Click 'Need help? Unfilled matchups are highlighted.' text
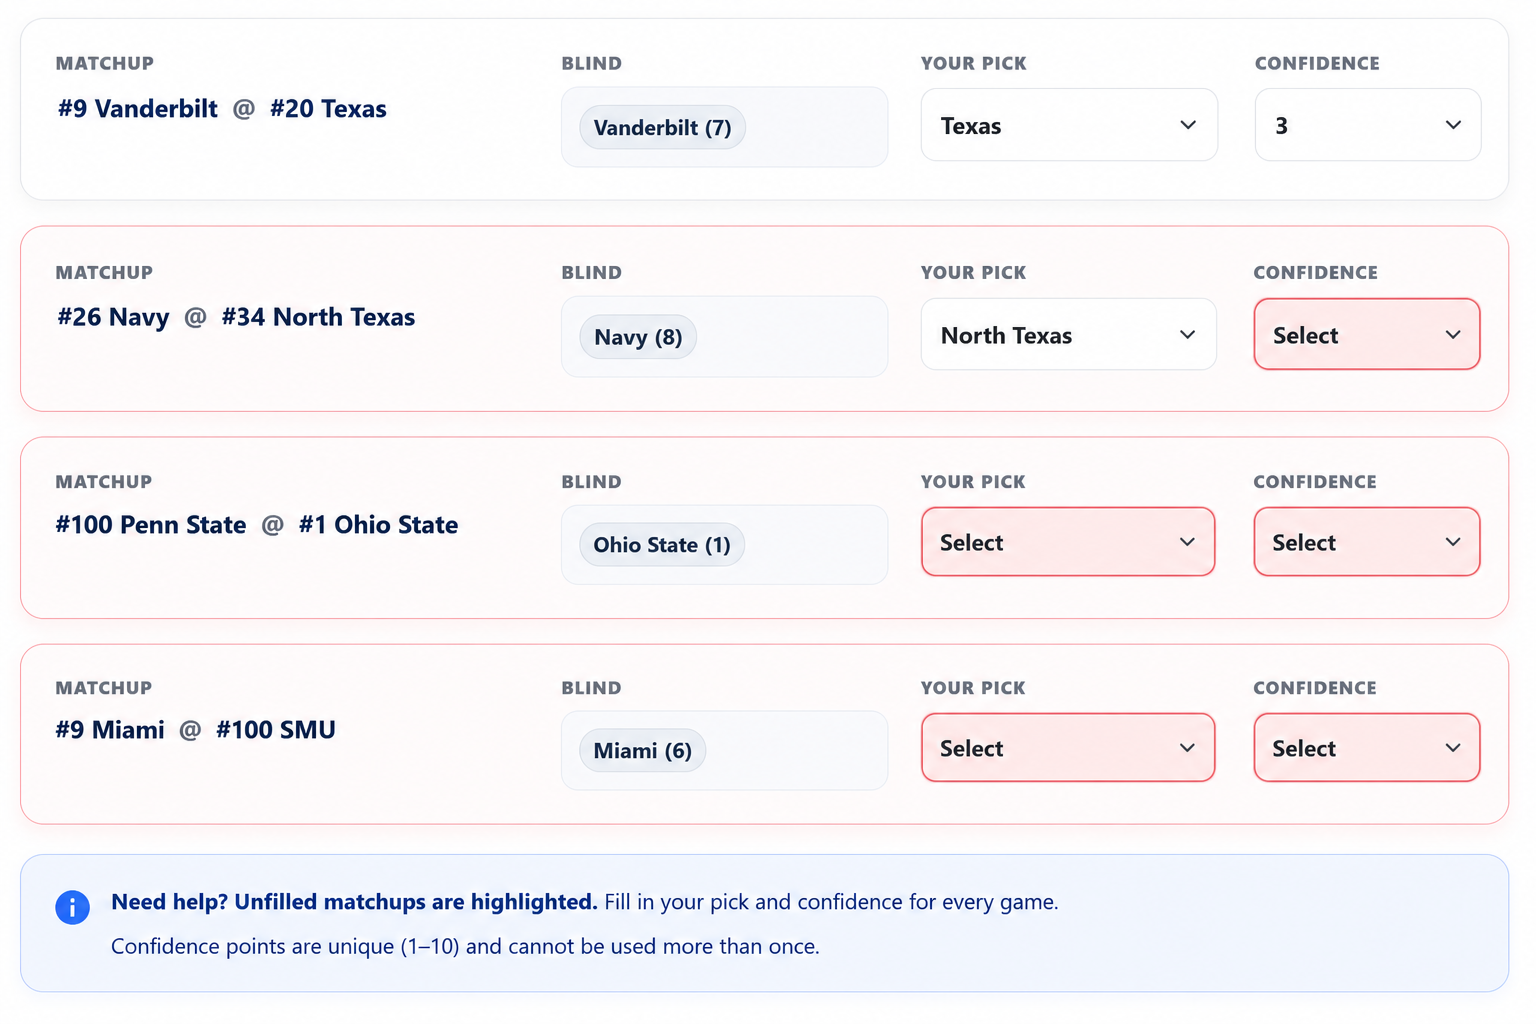The height and width of the screenshot is (1024, 1536). pos(354,902)
